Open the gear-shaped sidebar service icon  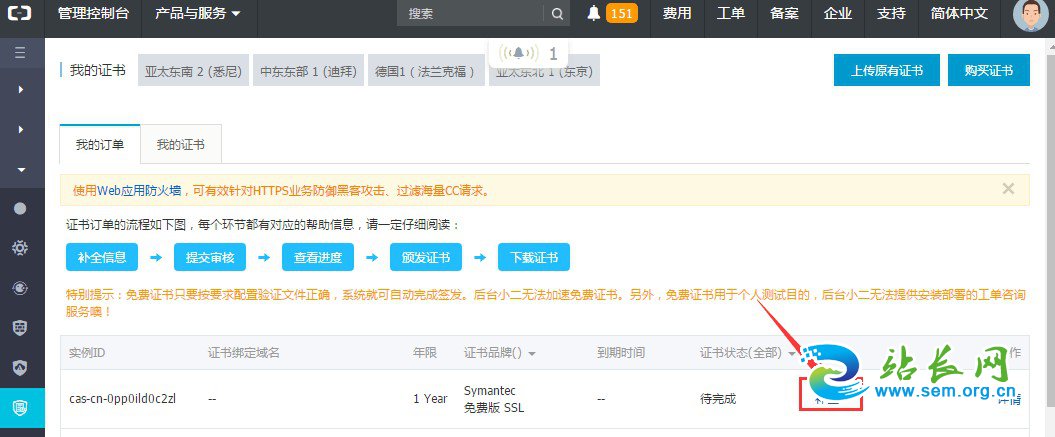coord(20,248)
